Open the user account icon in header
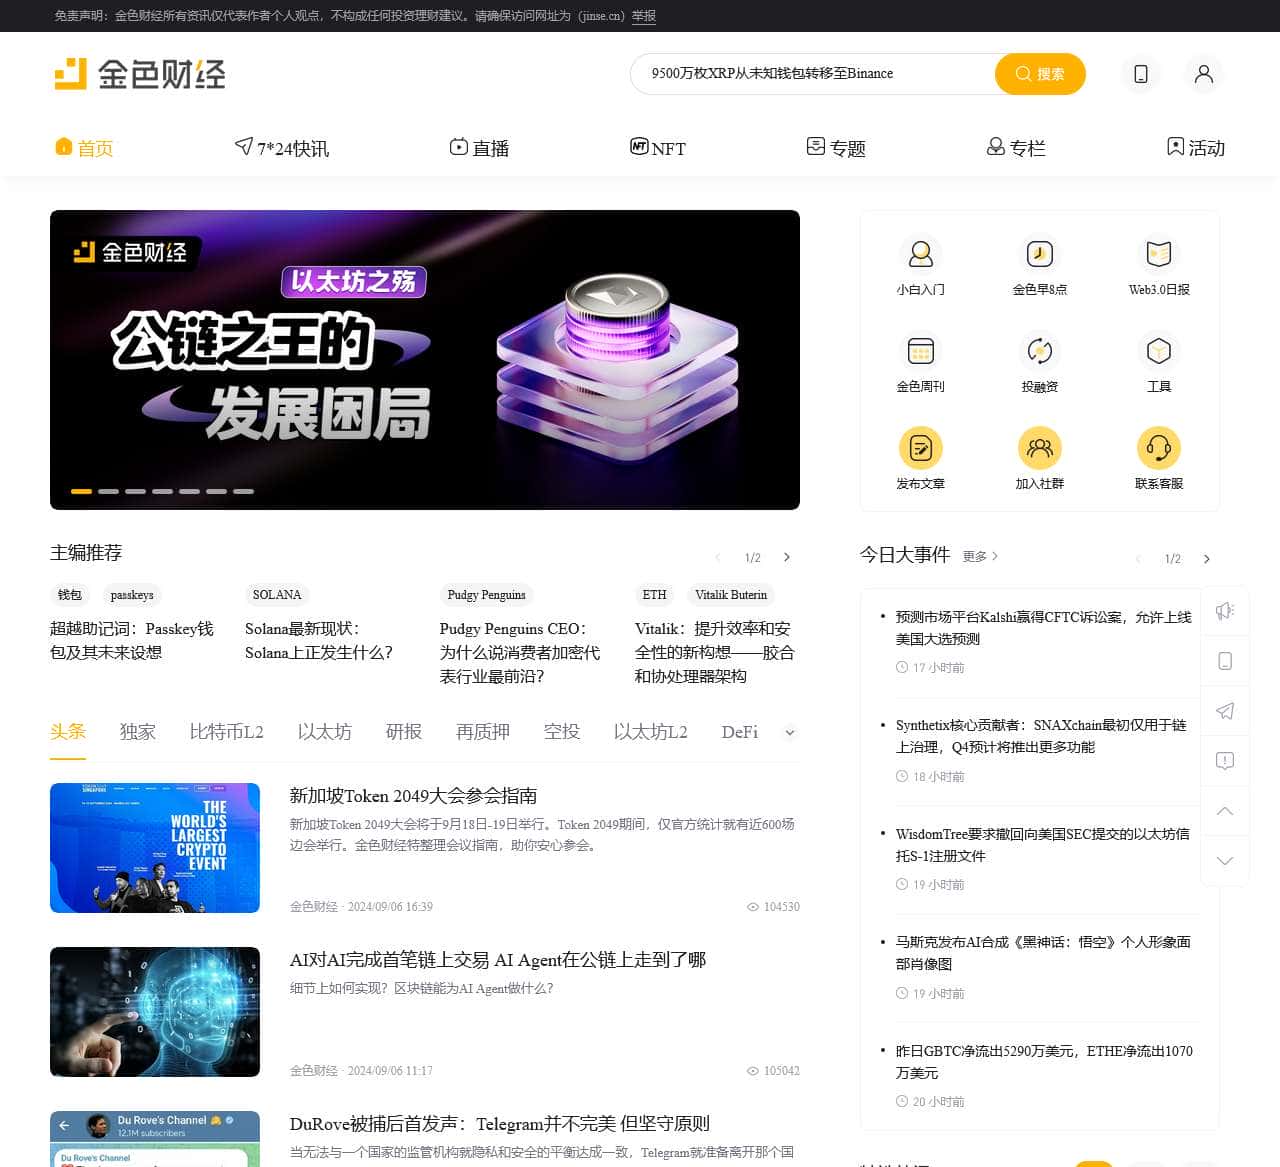Viewport: 1280px width, 1167px height. pos(1204,74)
